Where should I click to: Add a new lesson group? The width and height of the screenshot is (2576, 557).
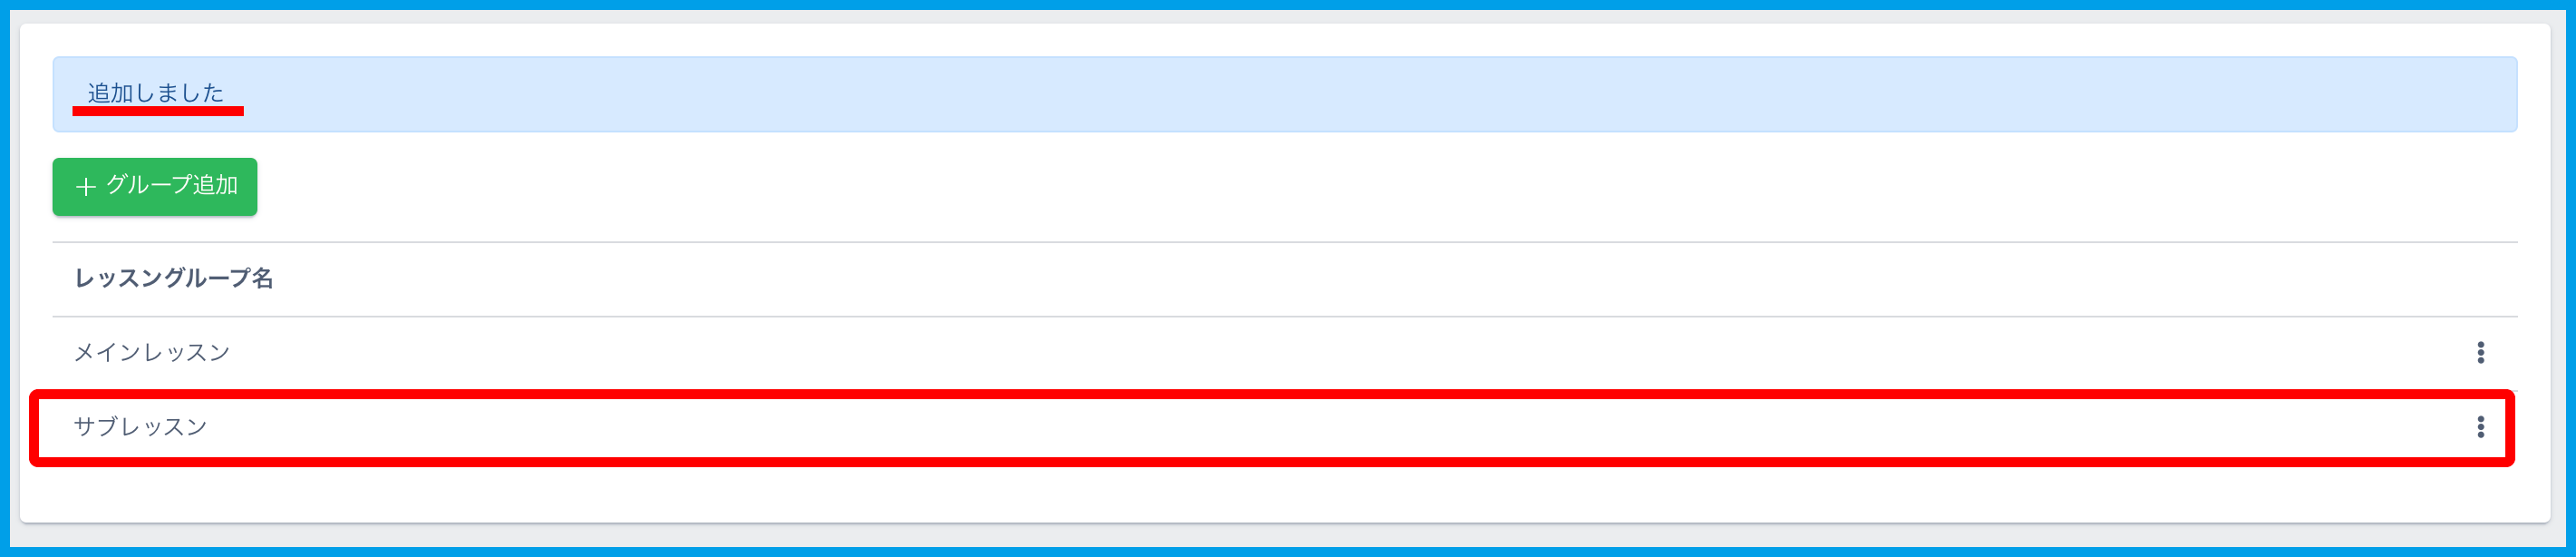pyautogui.click(x=155, y=186)
